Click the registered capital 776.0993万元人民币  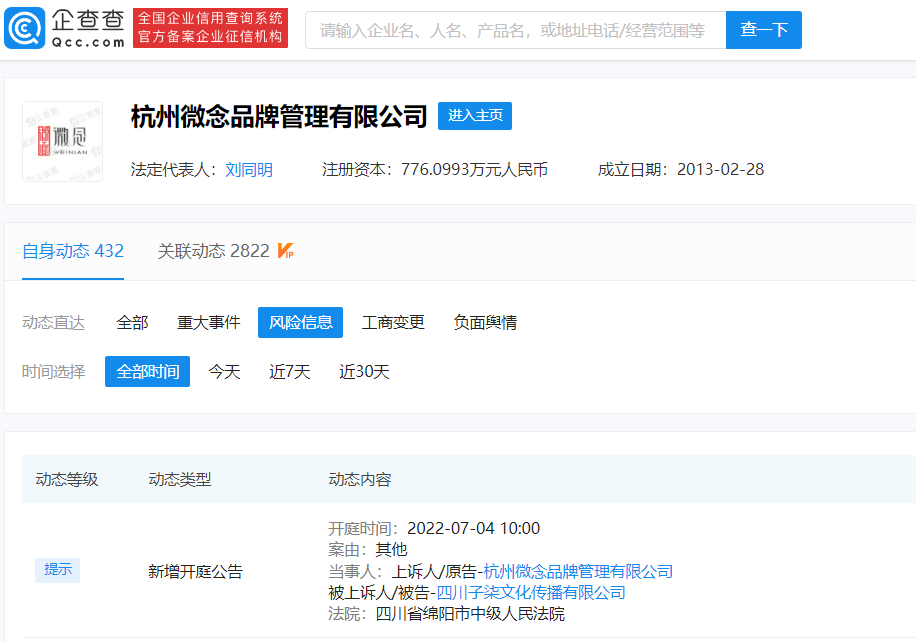coord(474,169)
